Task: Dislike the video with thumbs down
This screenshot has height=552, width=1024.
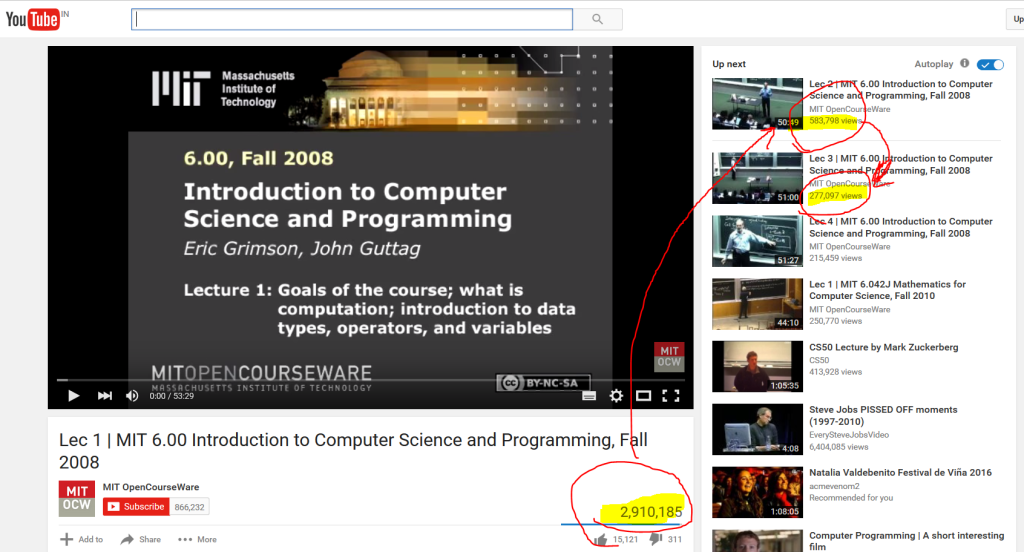Action: coord(656,539)
